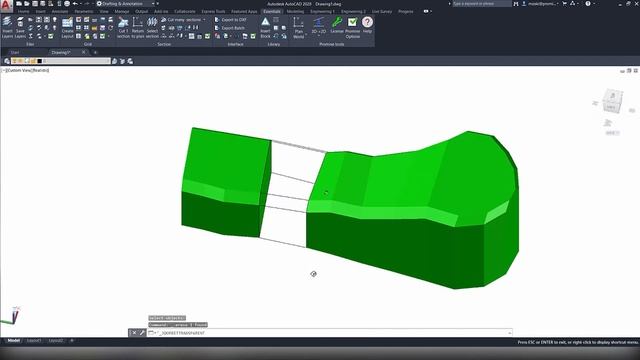Expand the Cut many sections dropdown arrow
This screenshot has width=640, height=360.
[204, 20]
